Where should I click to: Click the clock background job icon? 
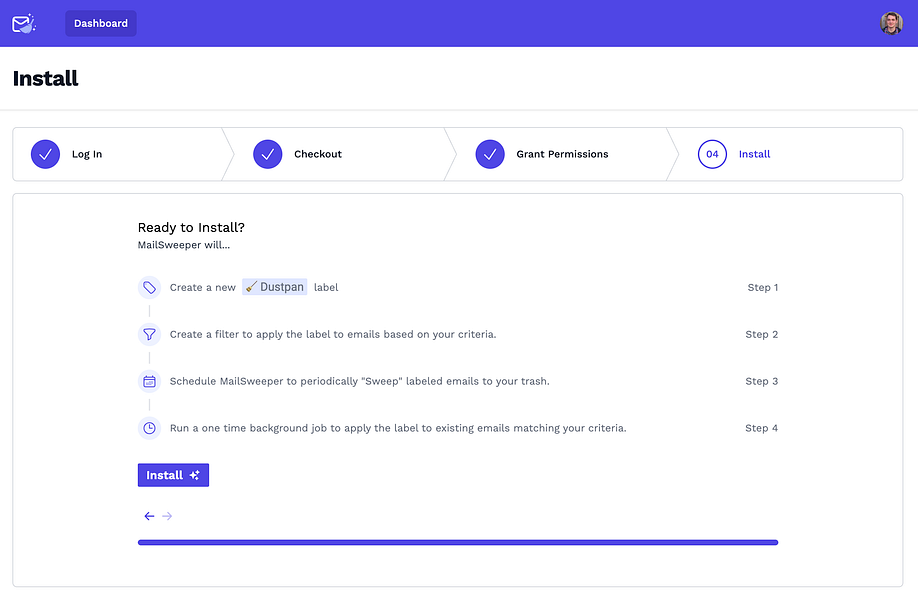point(149,428)
